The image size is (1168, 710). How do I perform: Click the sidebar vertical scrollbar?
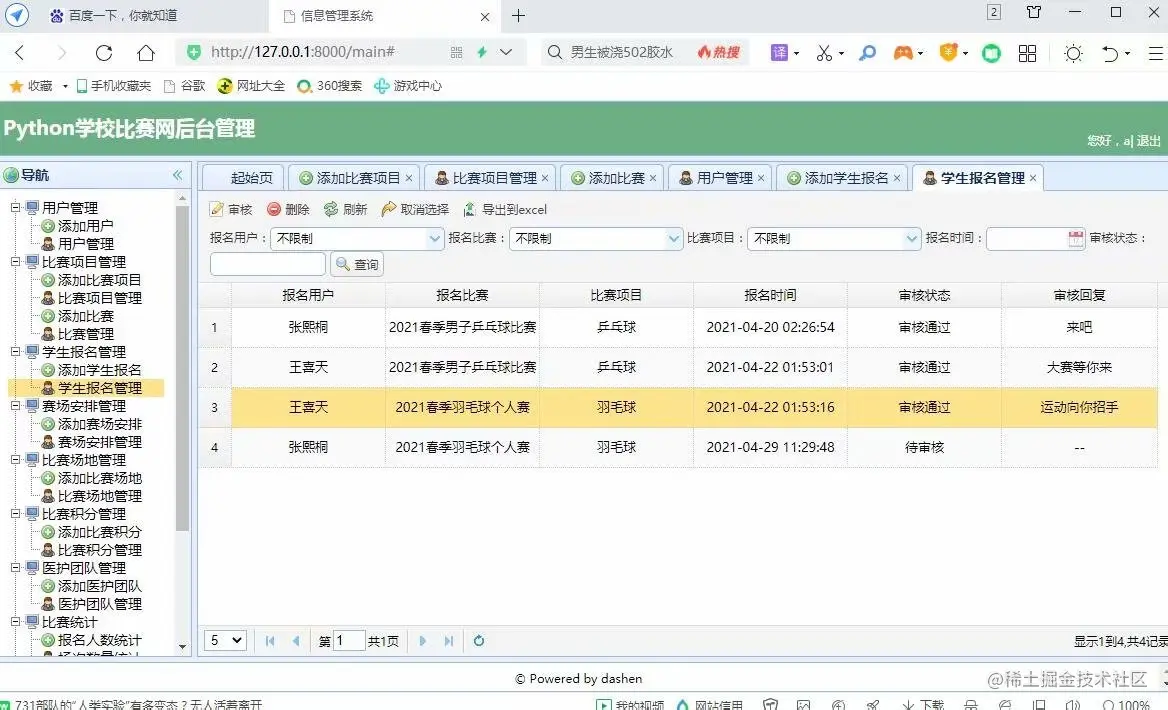182,369
